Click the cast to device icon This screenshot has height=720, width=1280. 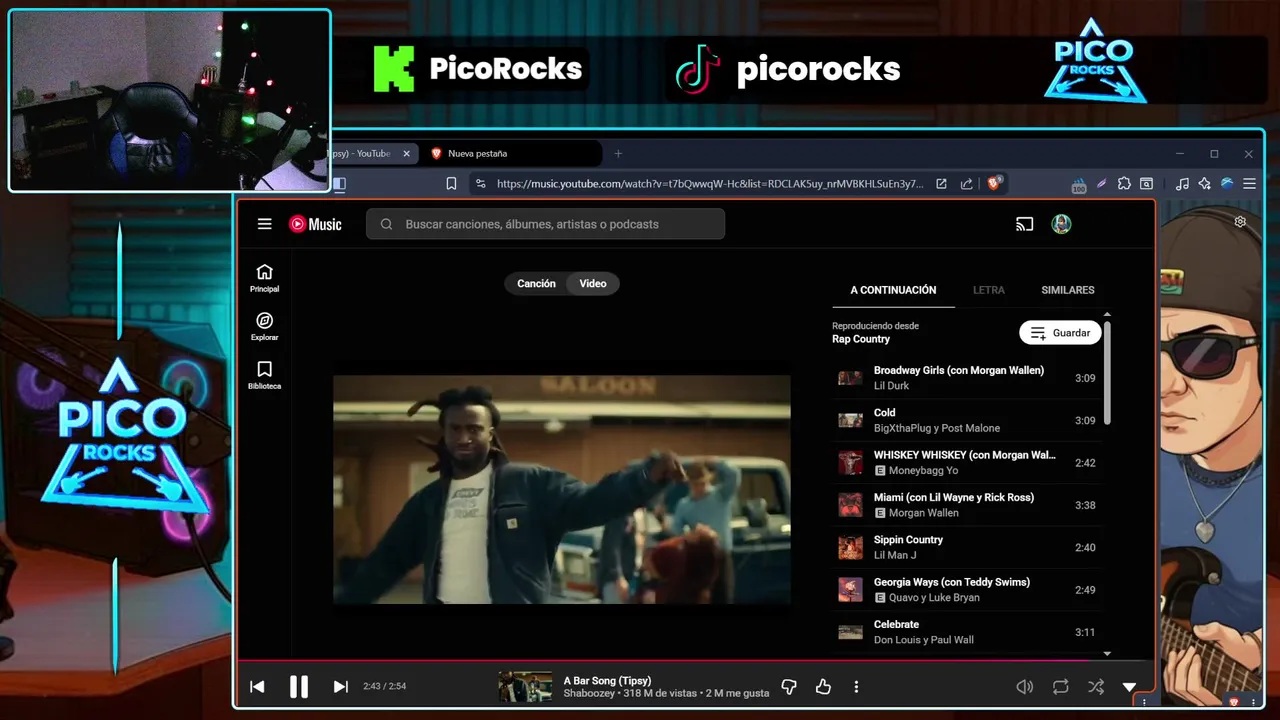1024,224
